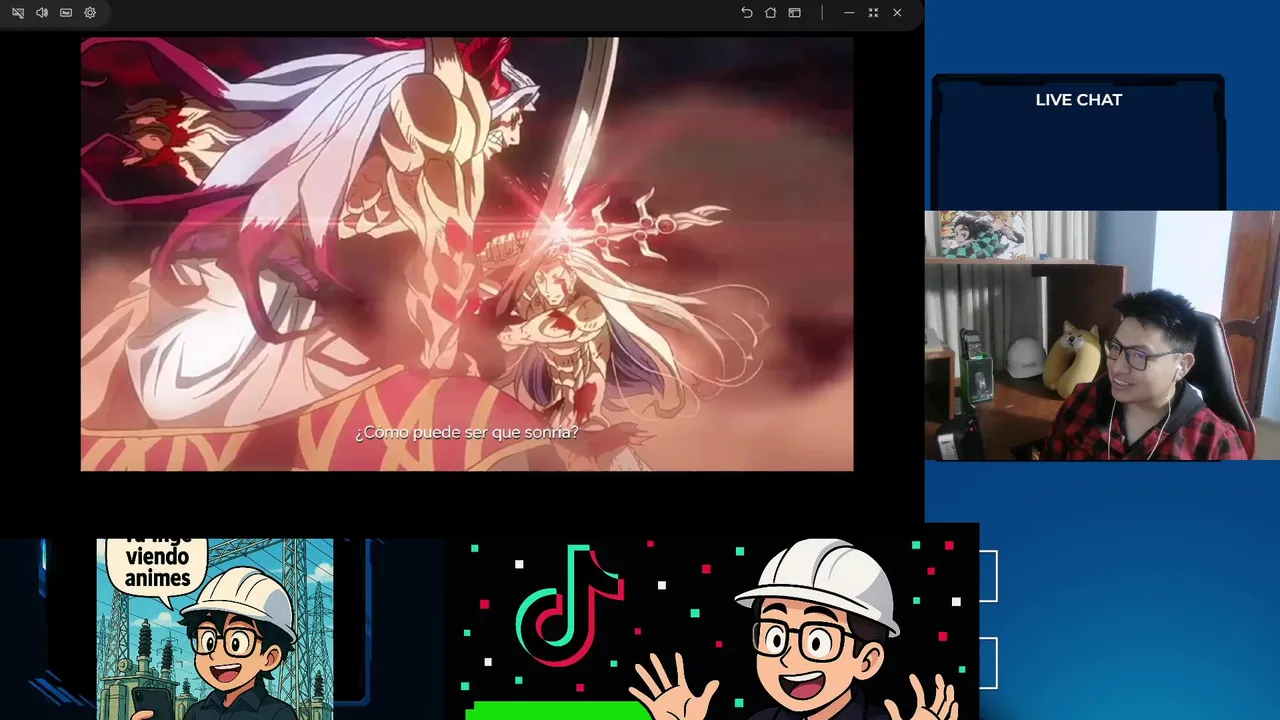Click the window layout icon
Image resolution: width=1280 pixels, height=720 pixels.
(794, 13)
